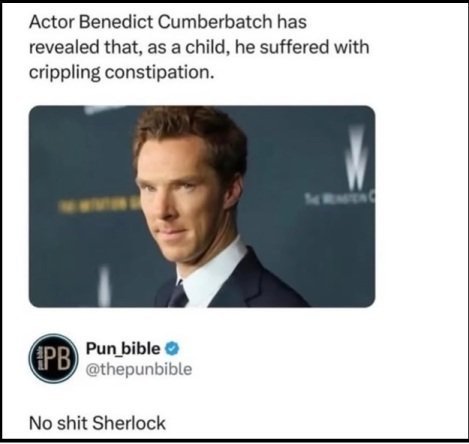The image size is (469, 444).
Task: Select the "No shit Sherlock" reply text
Action: coord(97,423)
